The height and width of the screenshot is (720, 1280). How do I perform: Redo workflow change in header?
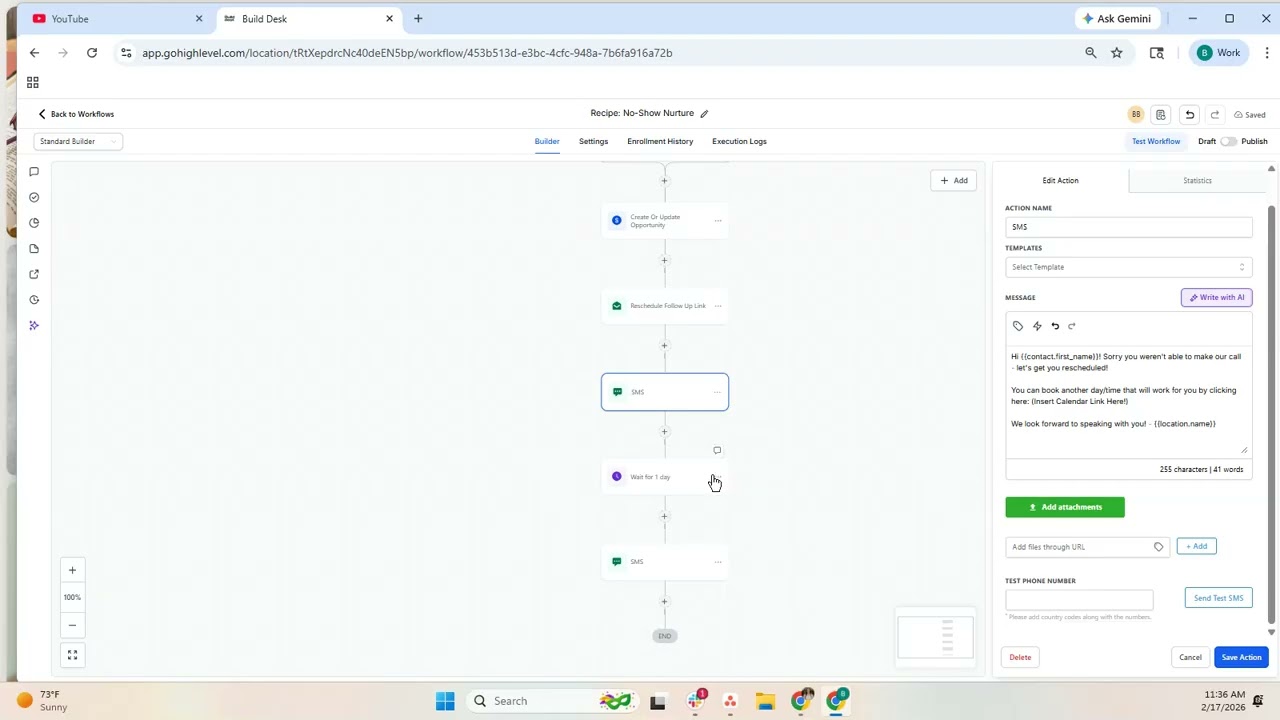click(1215, 115)
